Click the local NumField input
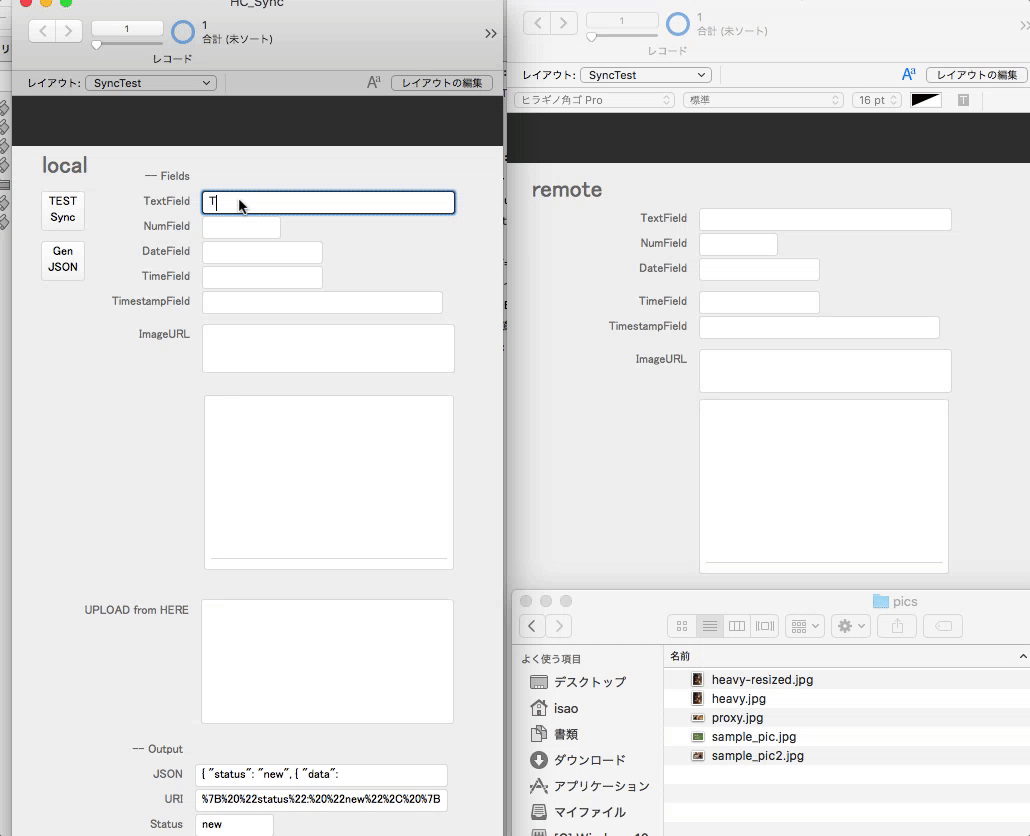The width and height of the screenshot is (1030, 836). pyautogui.click(x=241, y=227)
